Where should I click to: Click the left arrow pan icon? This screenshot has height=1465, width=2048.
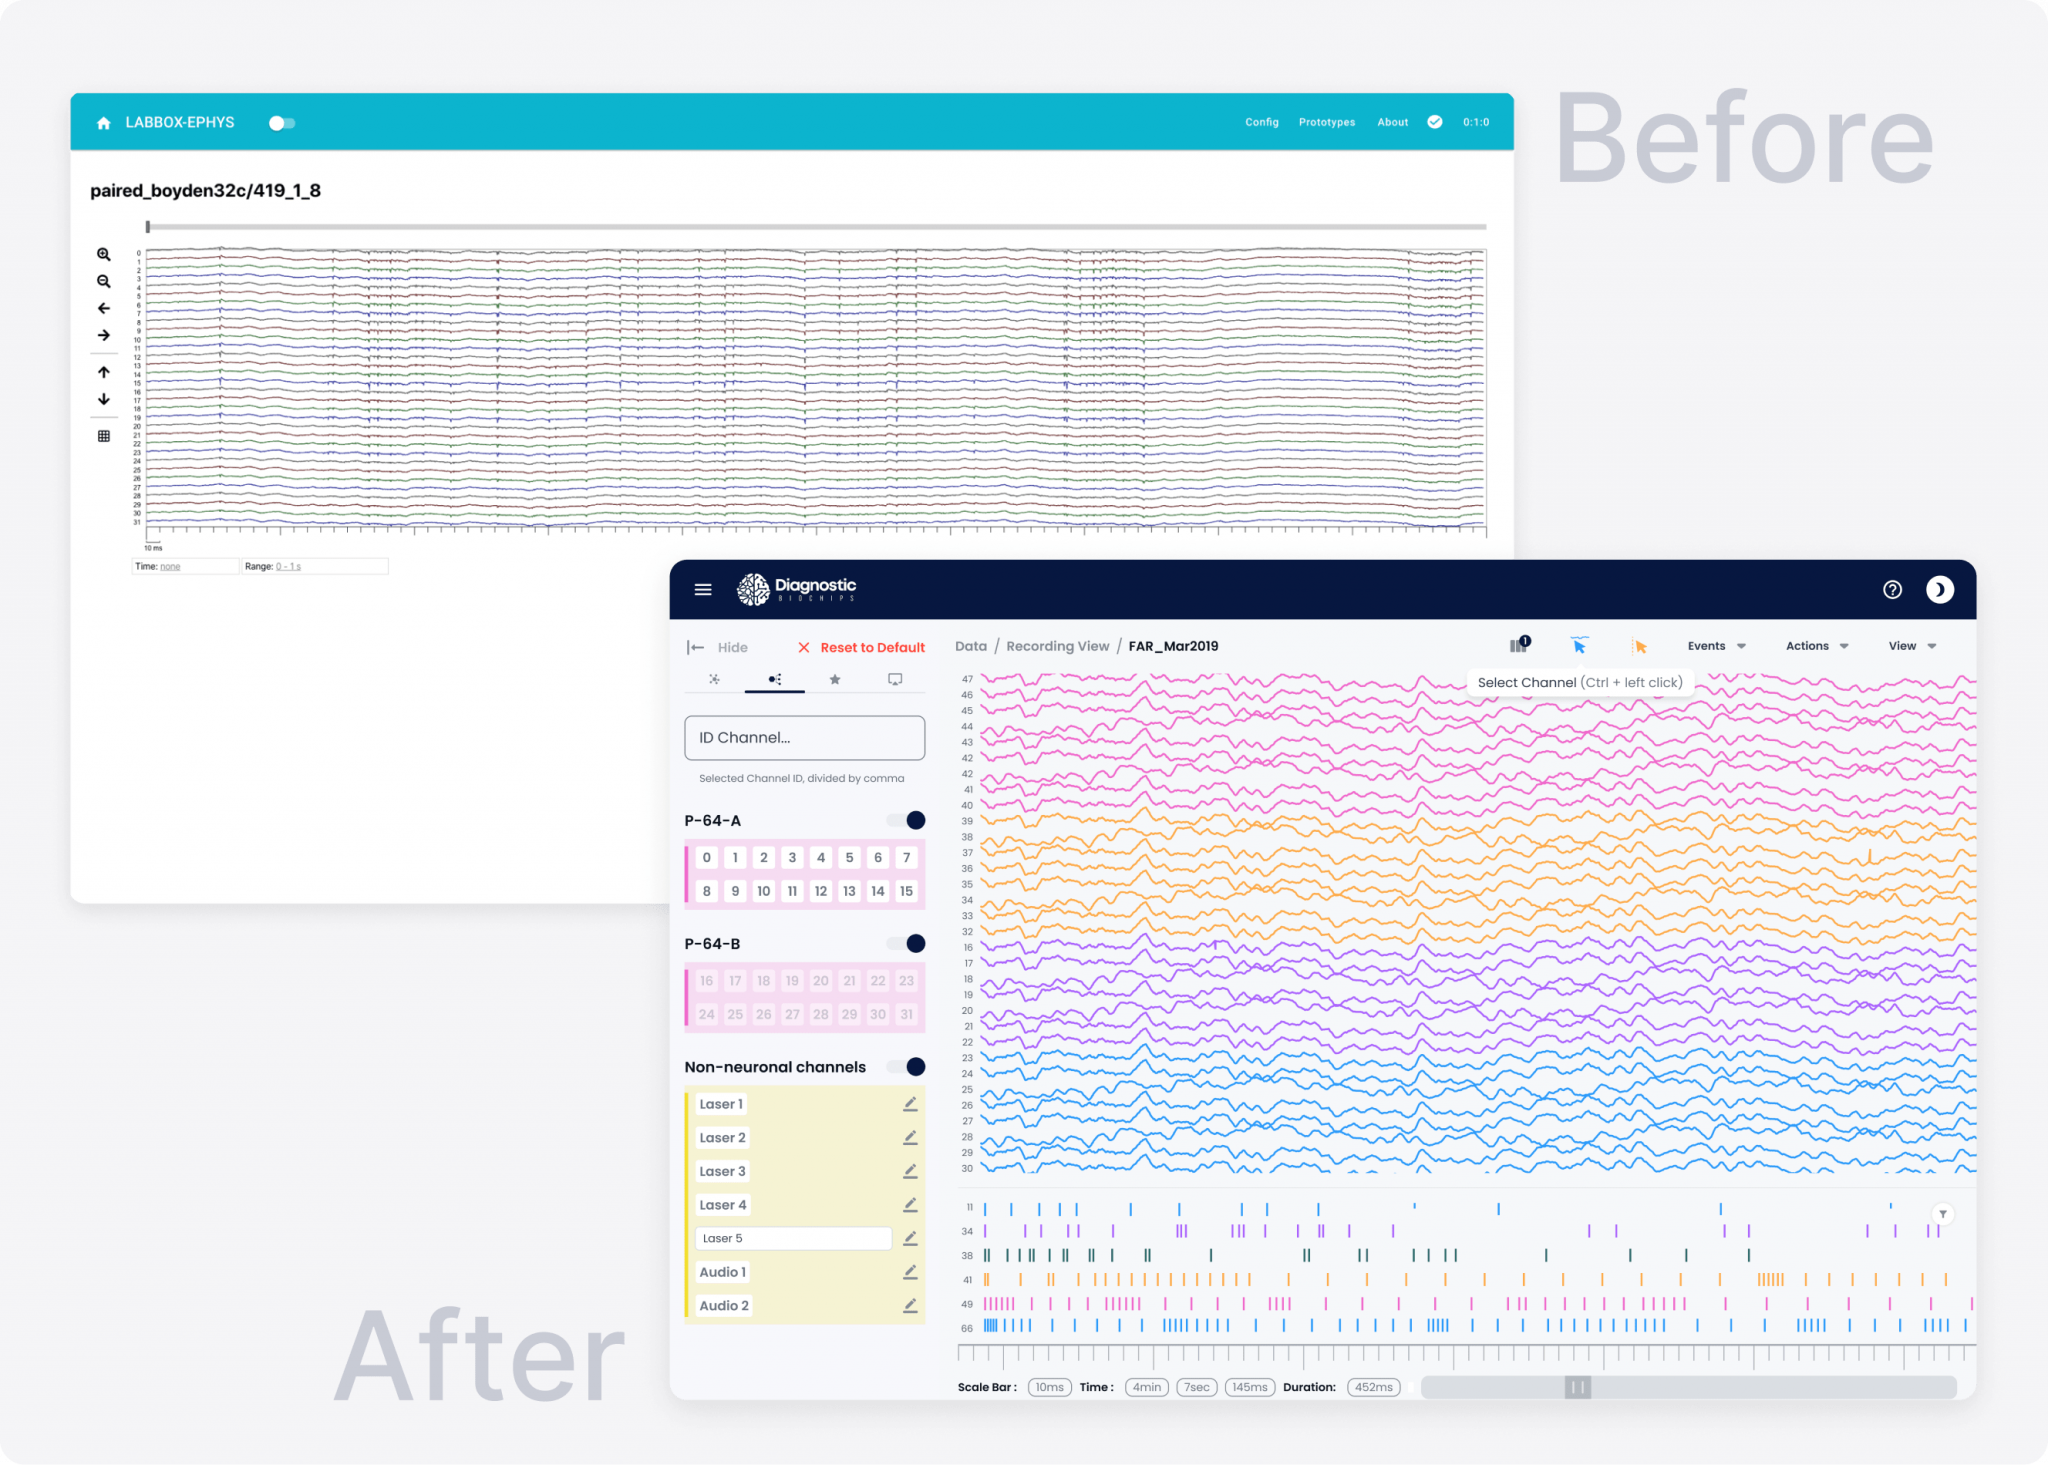pyautogui.click(x=104, y=309)
